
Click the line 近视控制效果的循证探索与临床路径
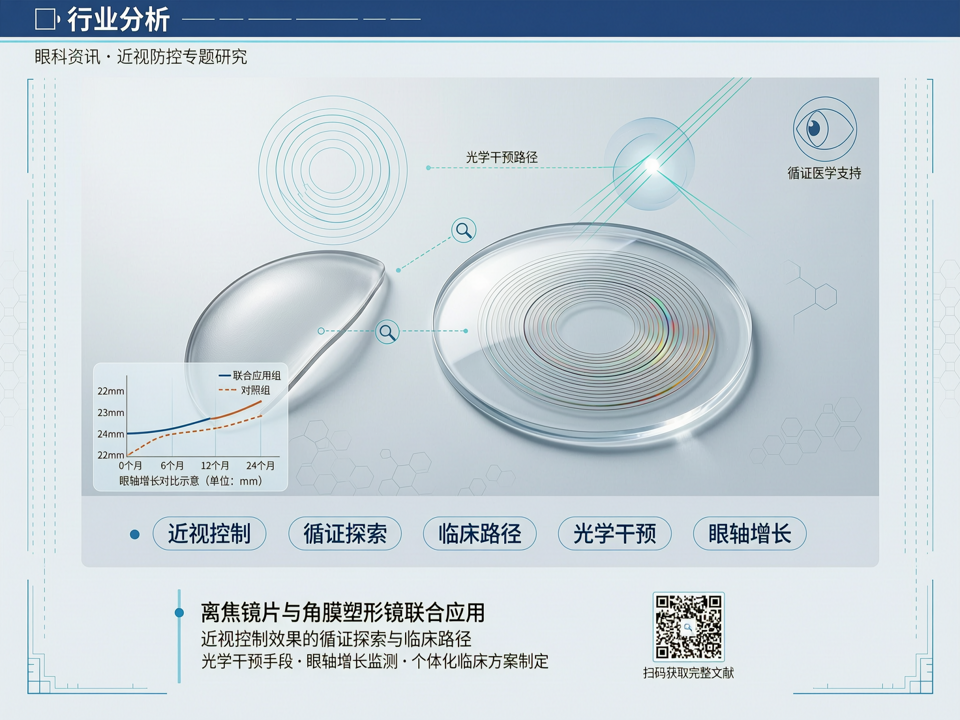pyautogui.click(x=336, y=639)
